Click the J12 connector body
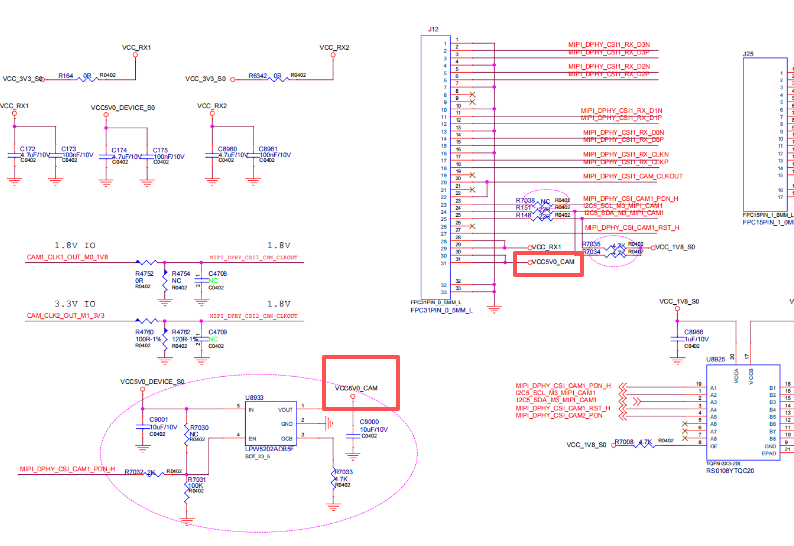 pyautogui.click(x=434, y=160)
